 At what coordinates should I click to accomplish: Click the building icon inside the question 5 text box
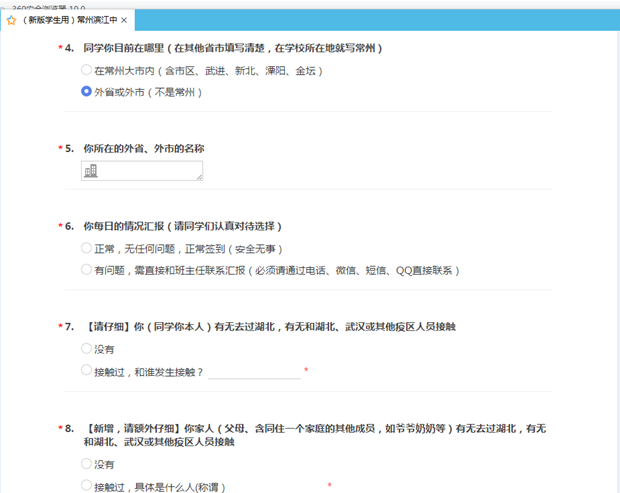point(92,171)
